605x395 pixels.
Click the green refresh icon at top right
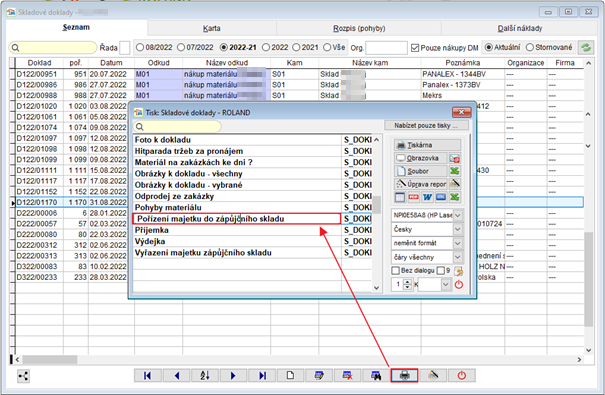click(586, 48)
